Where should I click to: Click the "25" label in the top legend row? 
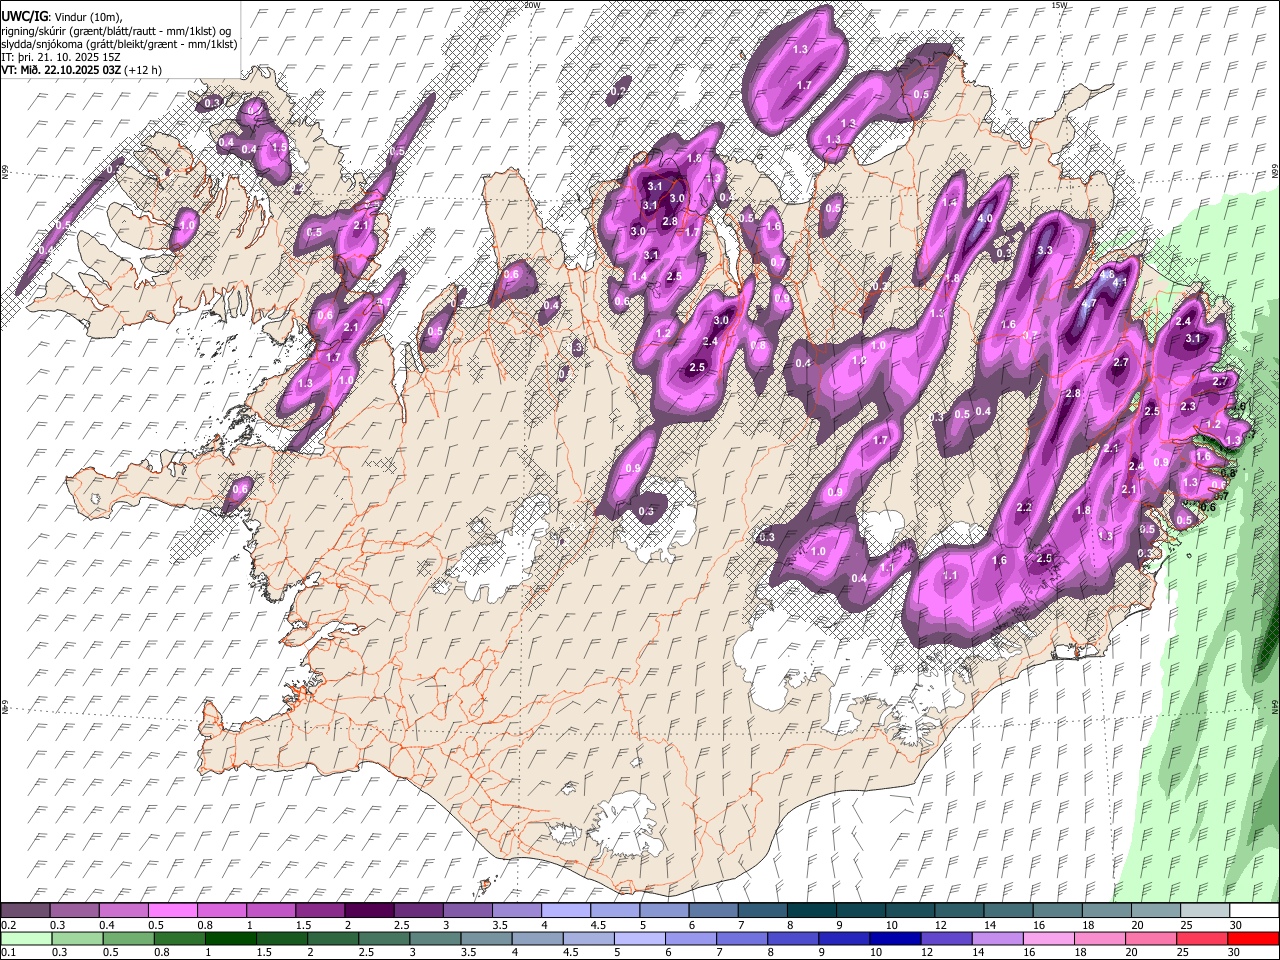click(x=1186, y=925)
